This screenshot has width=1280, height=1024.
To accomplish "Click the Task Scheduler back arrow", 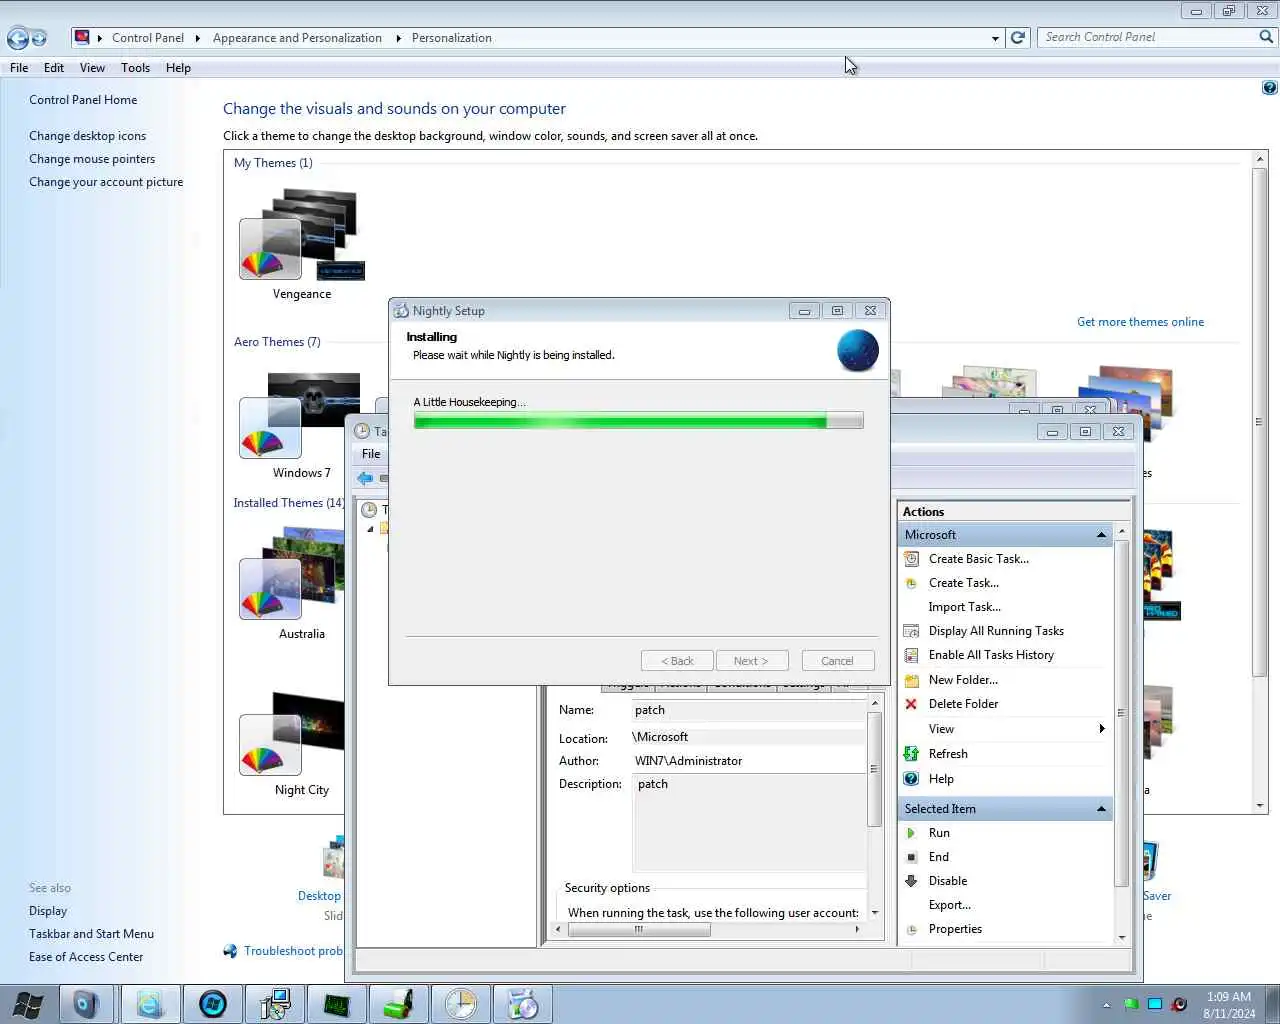I will (x=365, y=478).
